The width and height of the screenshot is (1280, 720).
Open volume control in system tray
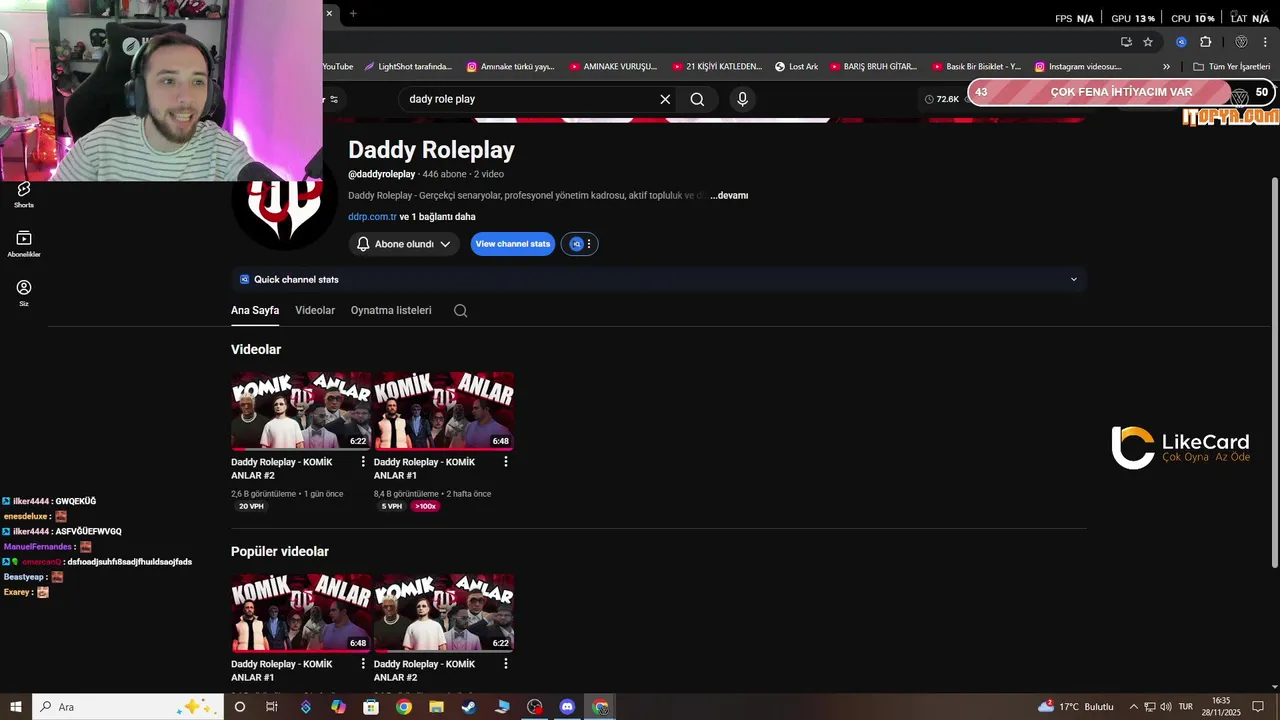click(1166, 707)
